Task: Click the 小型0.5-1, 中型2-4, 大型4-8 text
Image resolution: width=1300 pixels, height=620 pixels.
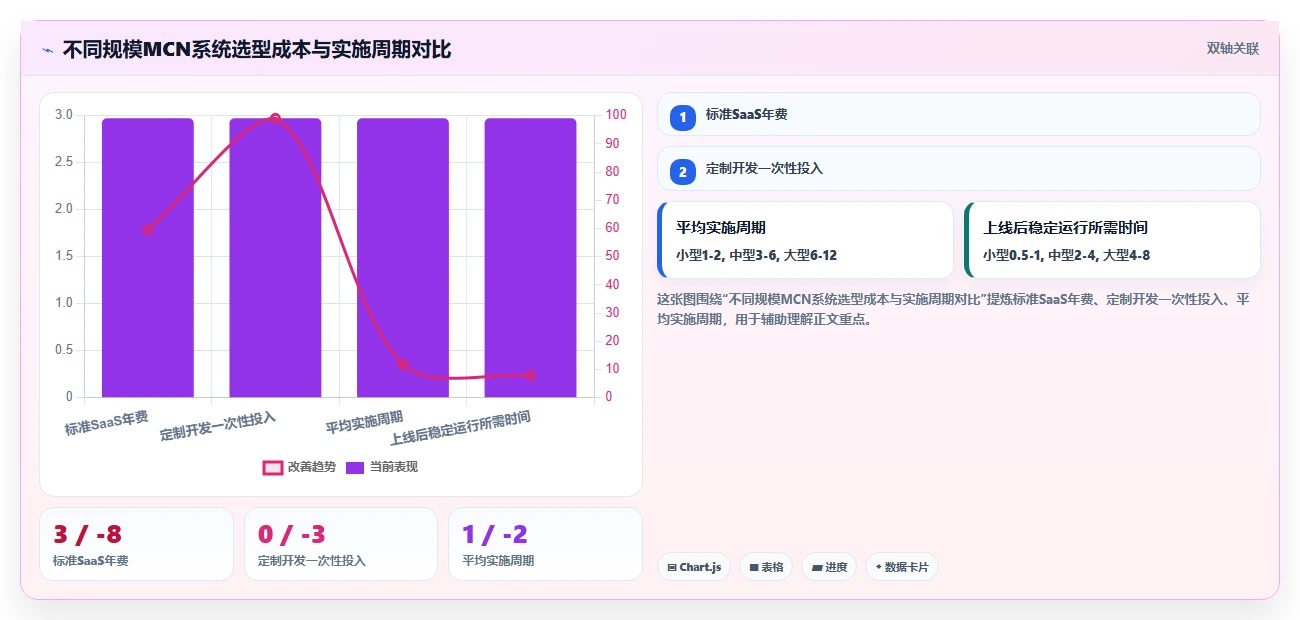Action: tap(1066, 255)
